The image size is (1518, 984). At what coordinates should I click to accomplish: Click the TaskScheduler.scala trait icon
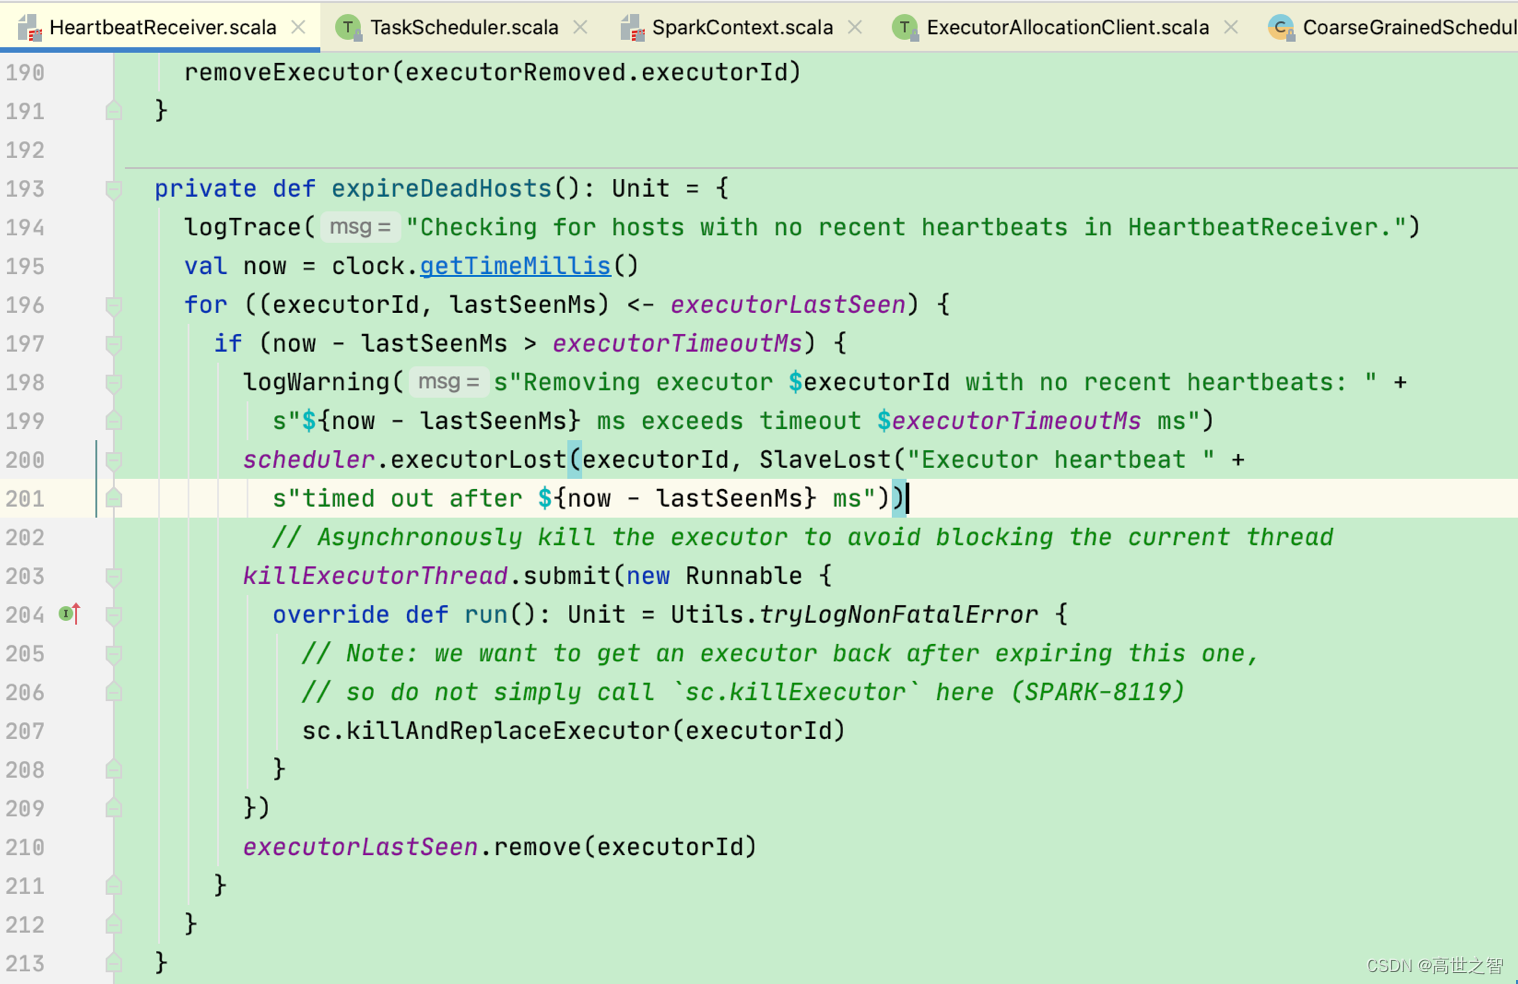click(x=347, y=27)
